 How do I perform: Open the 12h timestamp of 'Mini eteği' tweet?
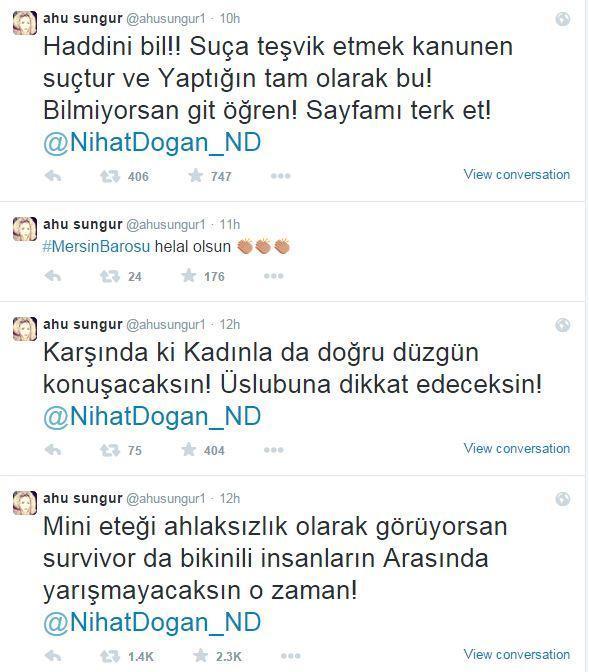tap(230, 498)
